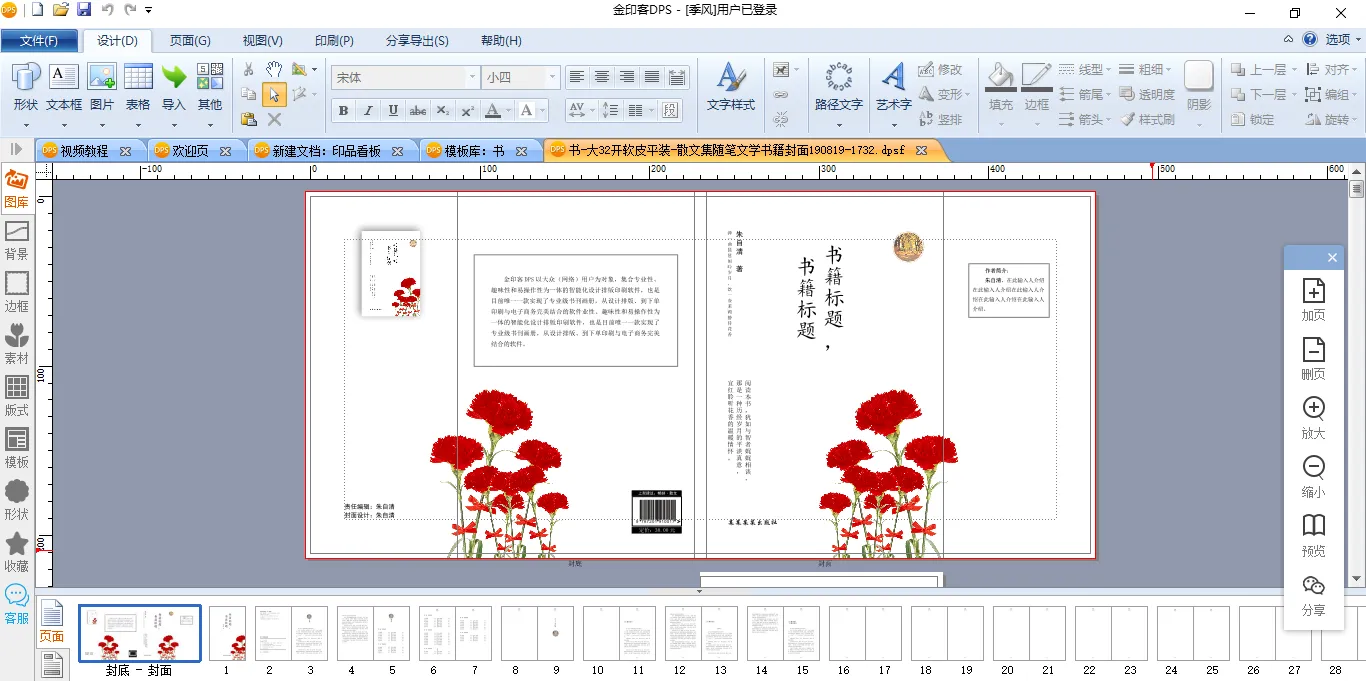Open the 图库 gallery sidebar panel

17,189
